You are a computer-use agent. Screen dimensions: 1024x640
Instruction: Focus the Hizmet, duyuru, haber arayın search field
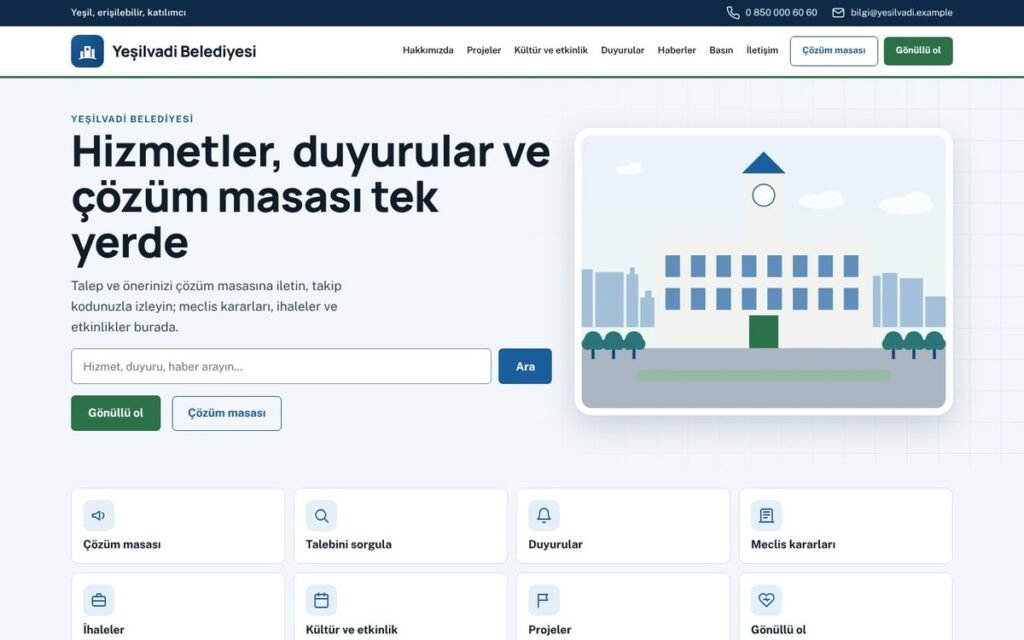pyautogui.click(x=281, y=366)
